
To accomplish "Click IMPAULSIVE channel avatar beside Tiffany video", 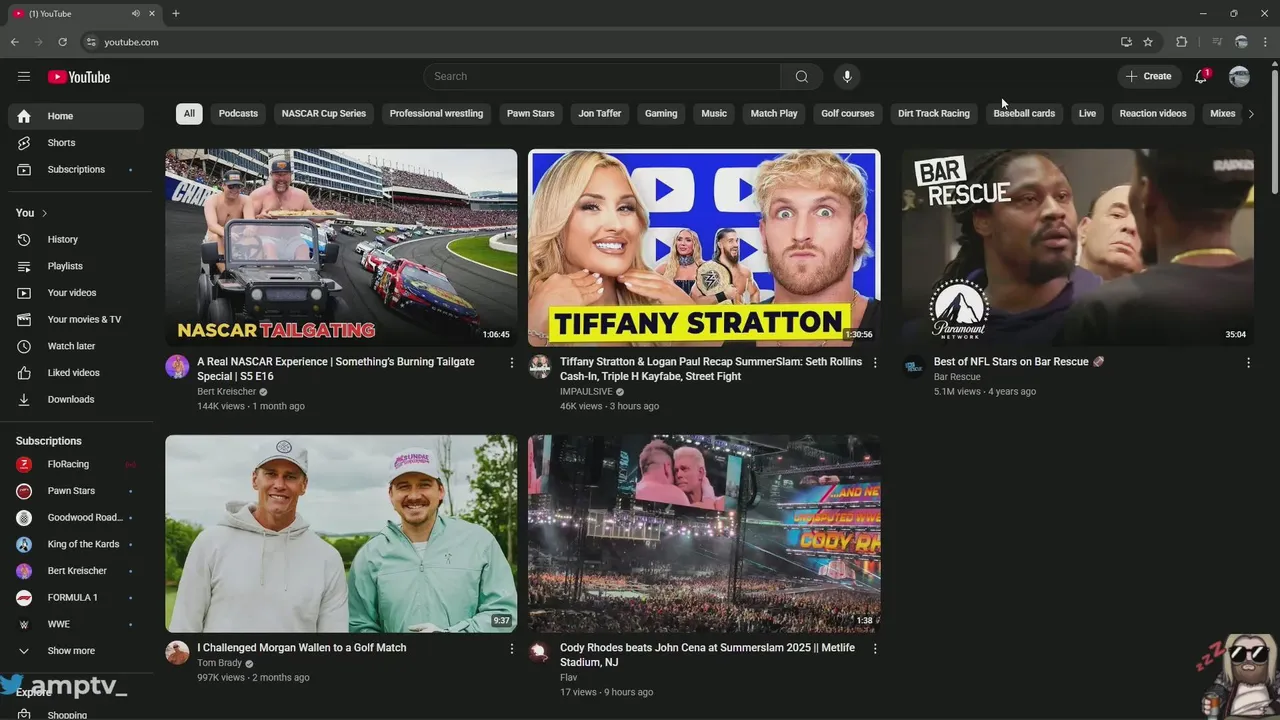I will click(540, 366).
